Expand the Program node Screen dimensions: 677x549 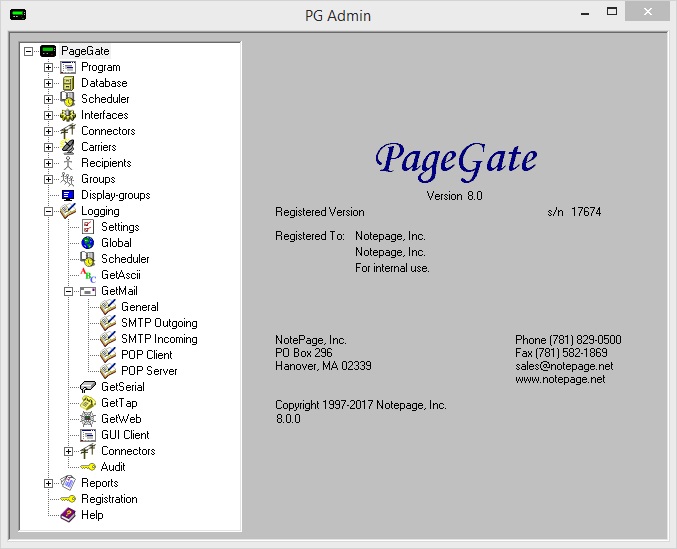(x=48, y=67)
